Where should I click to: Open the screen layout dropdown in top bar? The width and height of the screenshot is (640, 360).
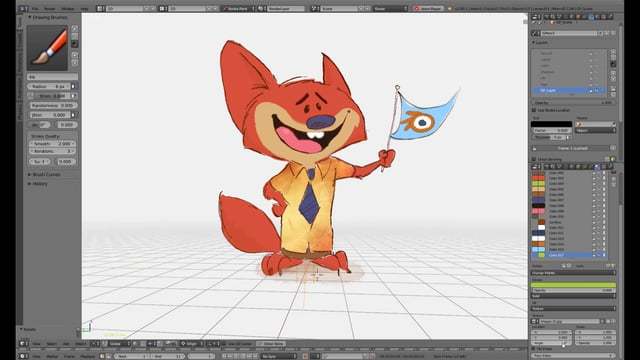point(101,8)
